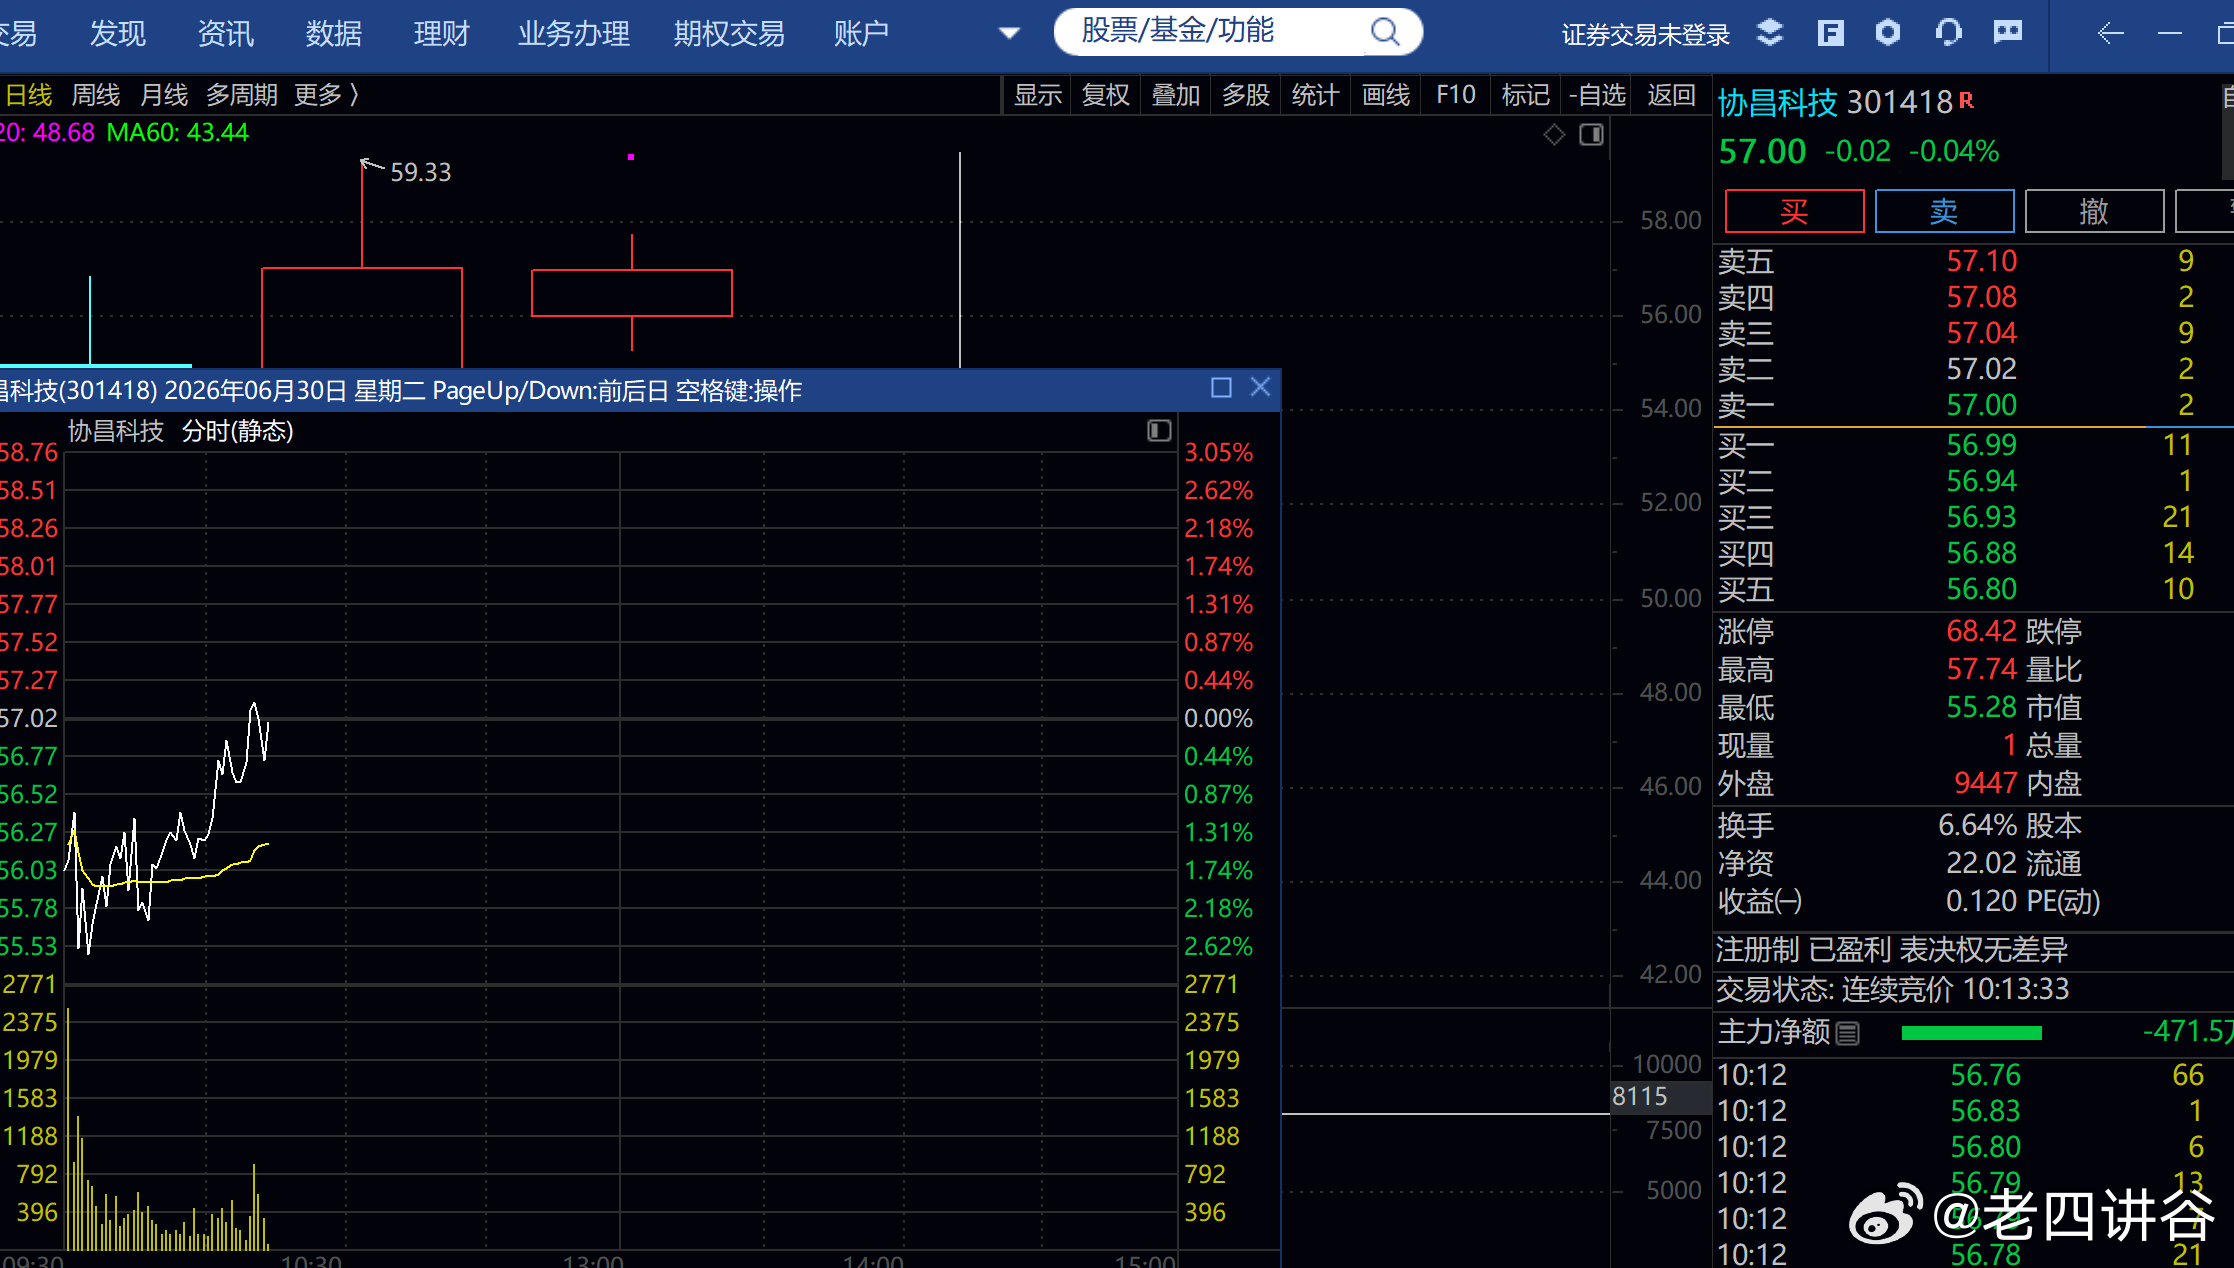Click 证券交易未登录 login link
2234x1268 pixels.
click(1646, 36)
